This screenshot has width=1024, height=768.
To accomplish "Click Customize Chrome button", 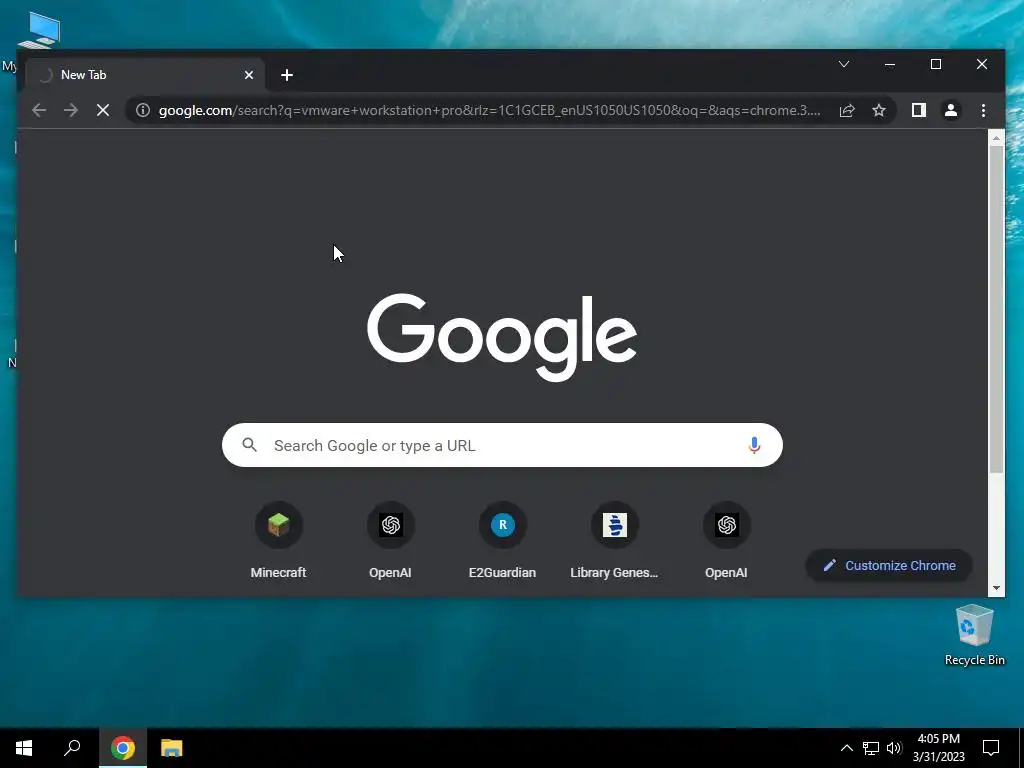I will (889, 566).
